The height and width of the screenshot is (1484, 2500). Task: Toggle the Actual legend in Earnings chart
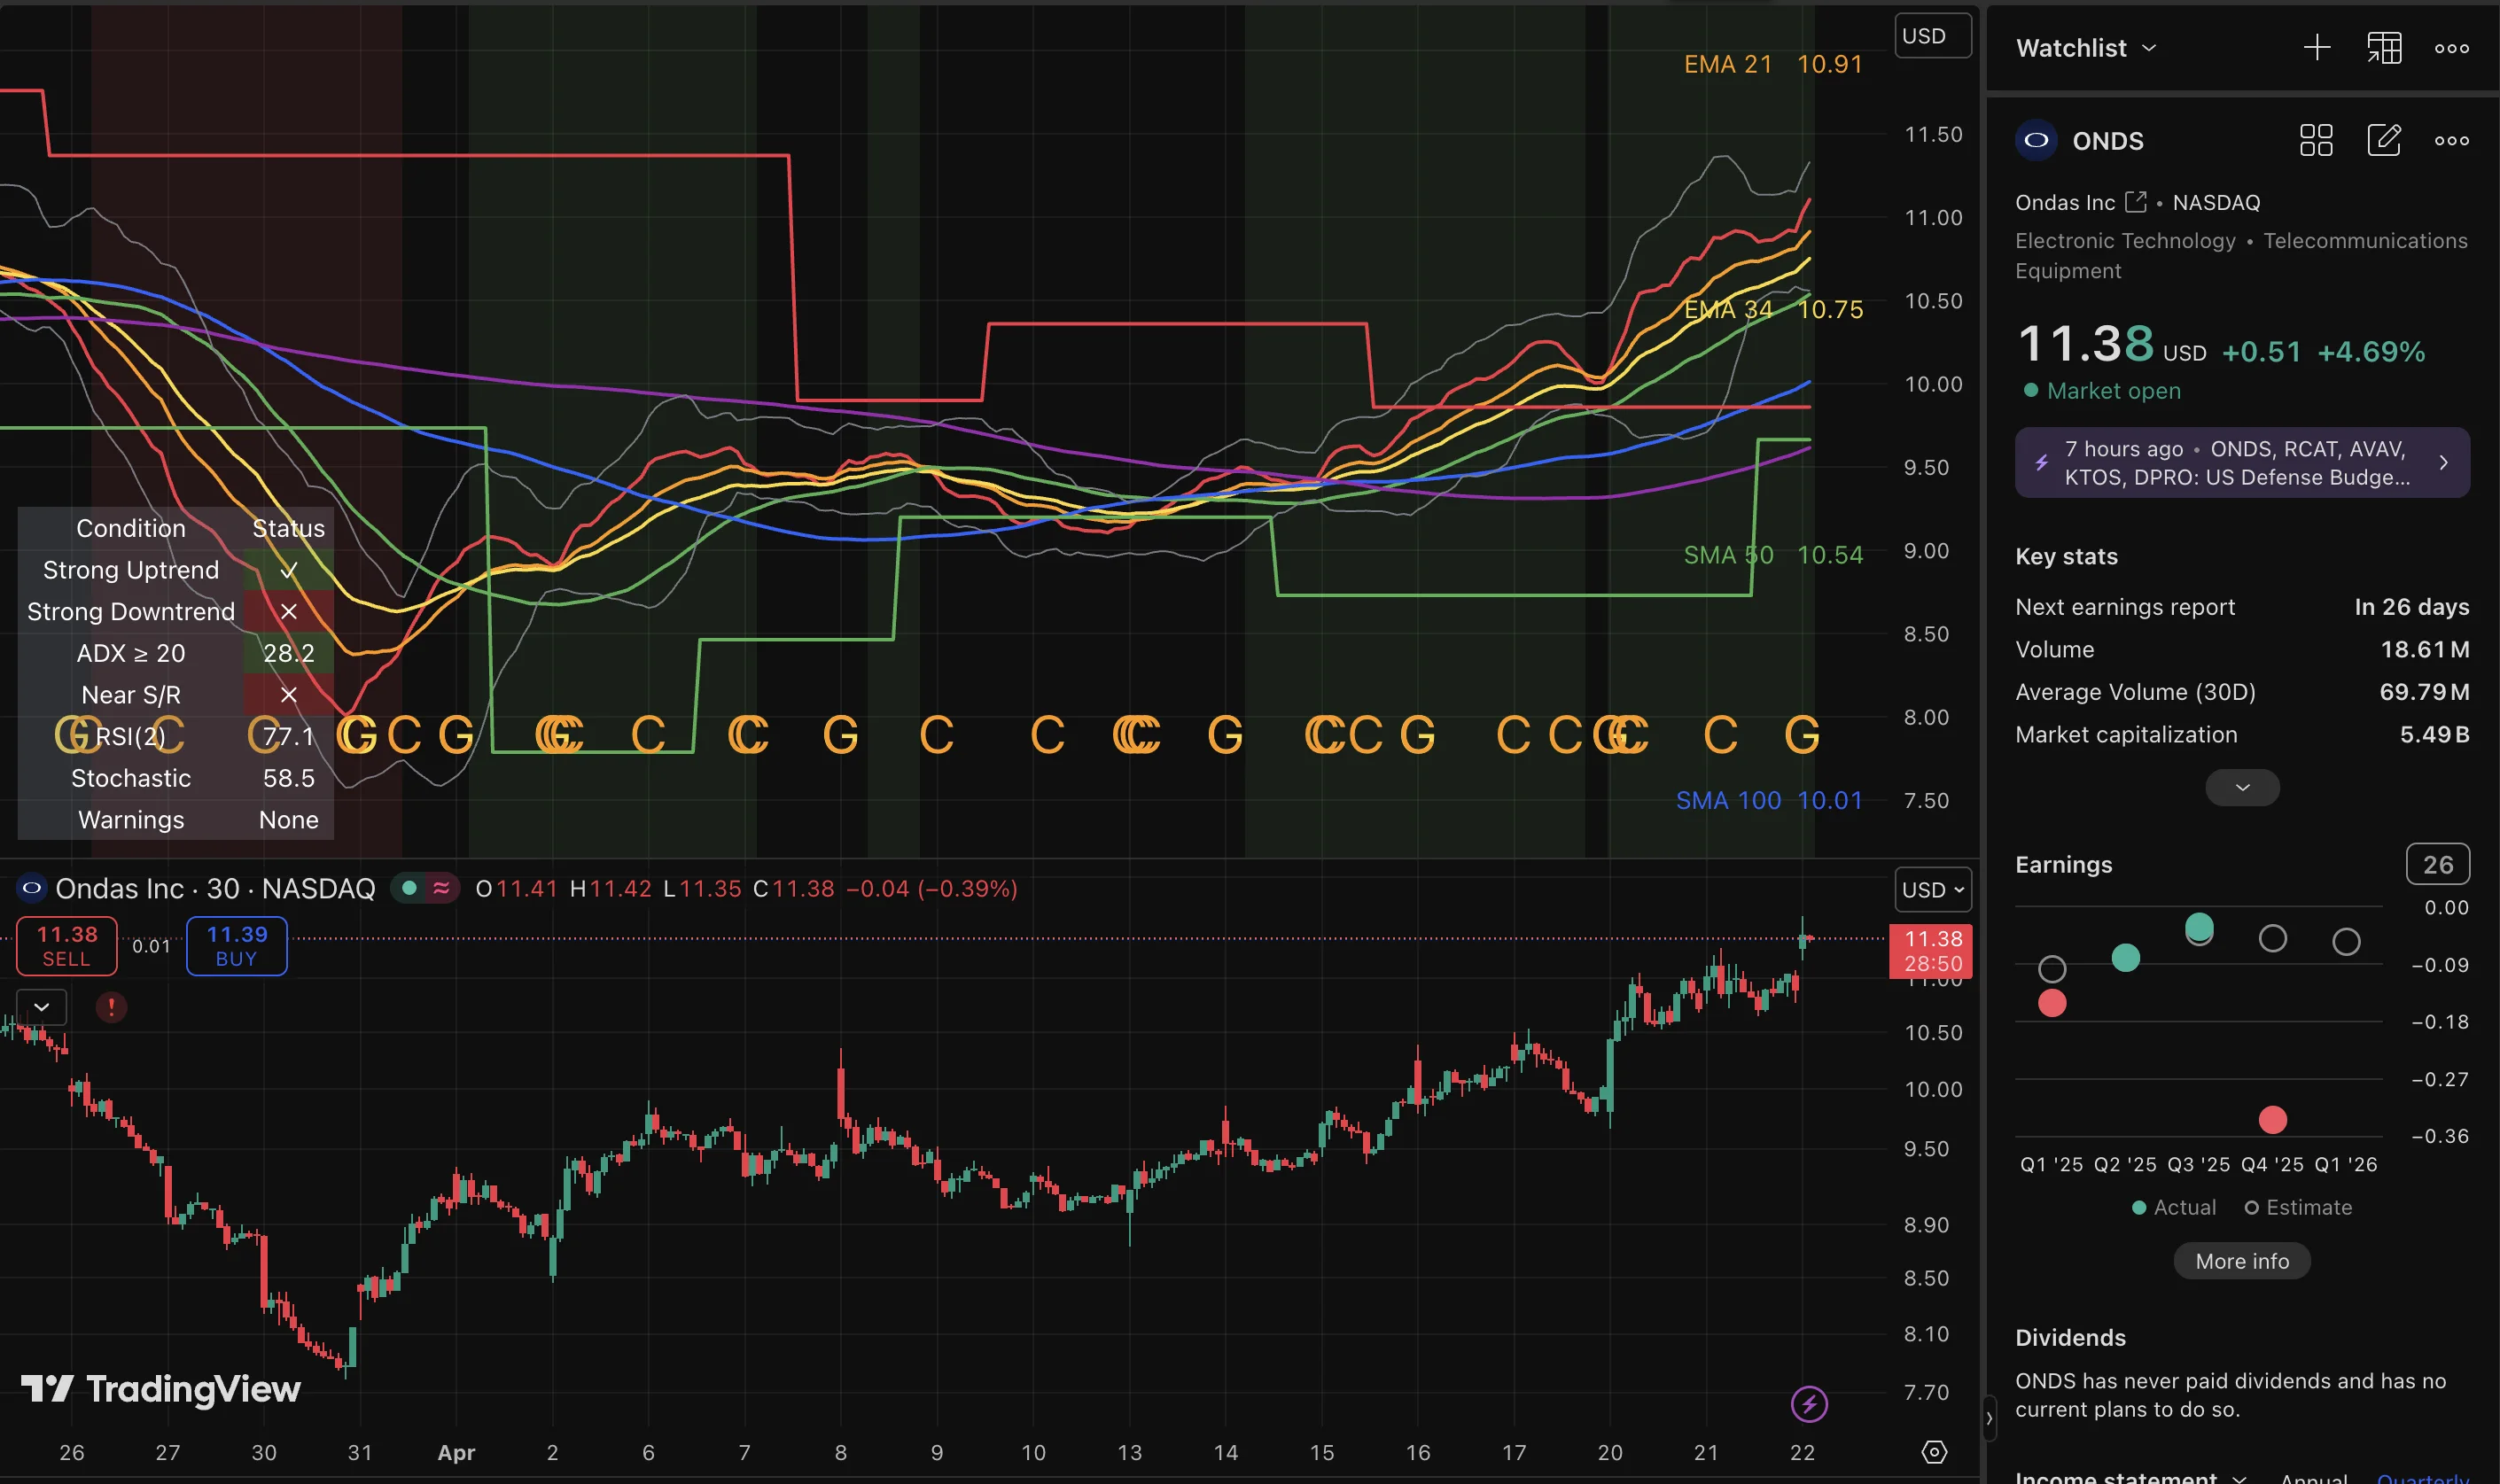pyautogui.click(x=2173, y=1207)
